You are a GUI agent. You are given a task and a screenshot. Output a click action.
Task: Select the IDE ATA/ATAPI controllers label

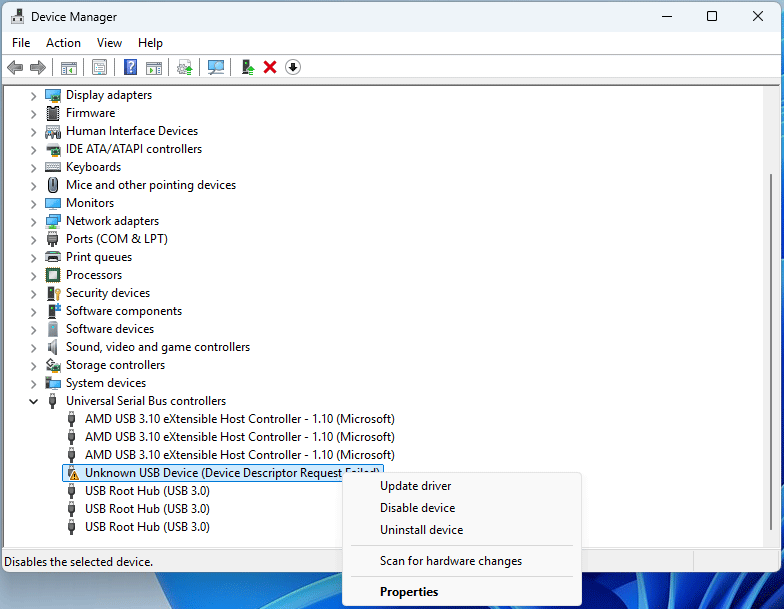(134, 149)
